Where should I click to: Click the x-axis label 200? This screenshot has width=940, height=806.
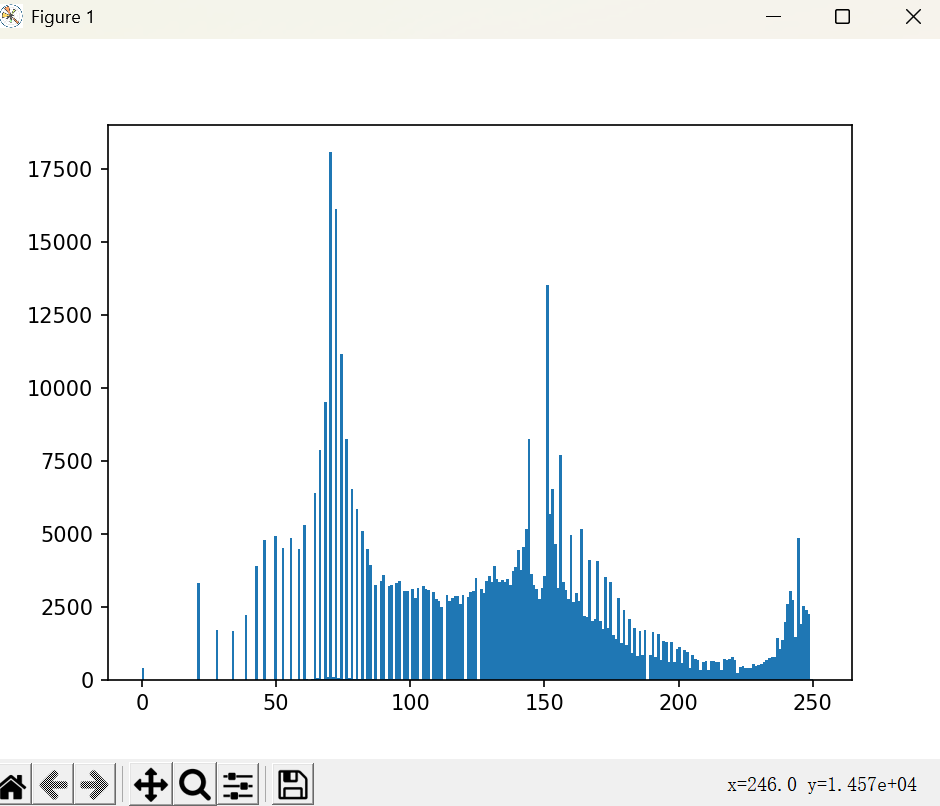[x=678, y=702]
